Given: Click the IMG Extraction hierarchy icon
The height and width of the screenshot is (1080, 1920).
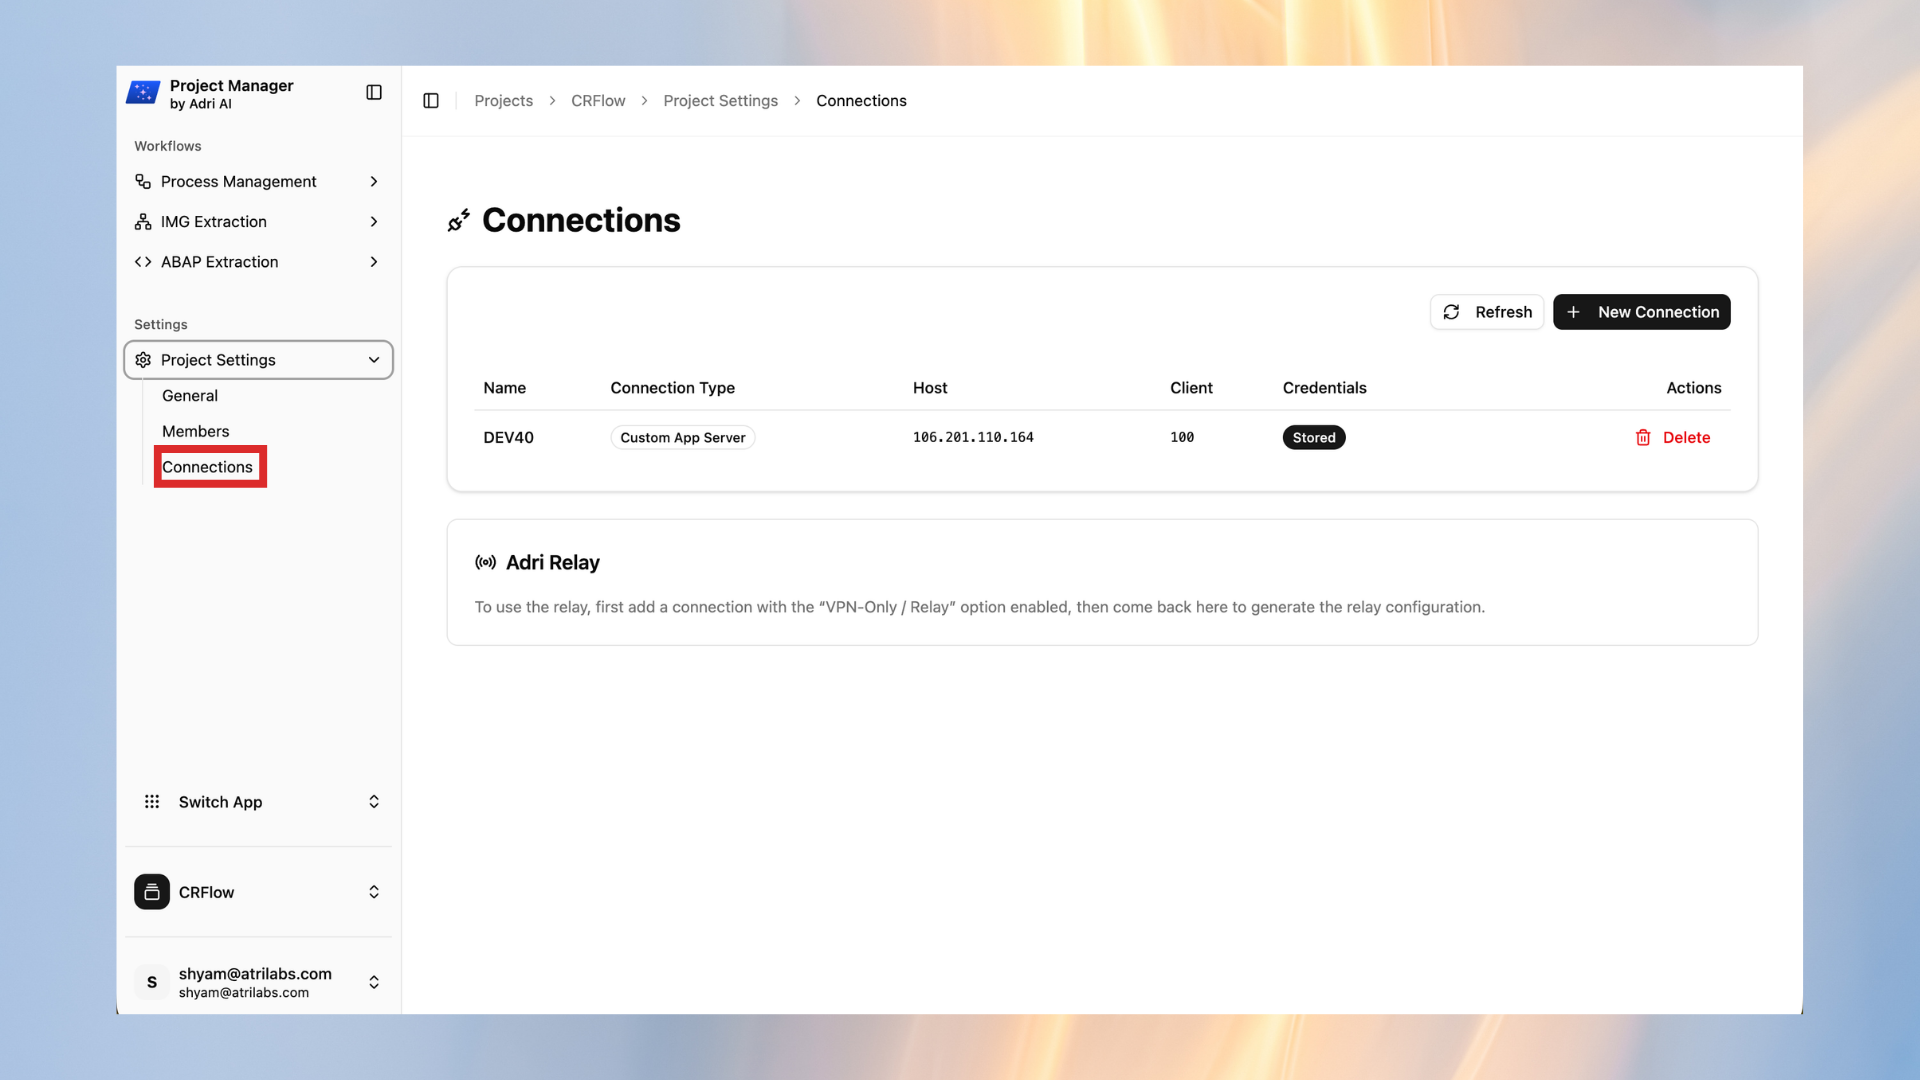Looking at the screenshot, I should pyautogui.click(x=143, y=221).
